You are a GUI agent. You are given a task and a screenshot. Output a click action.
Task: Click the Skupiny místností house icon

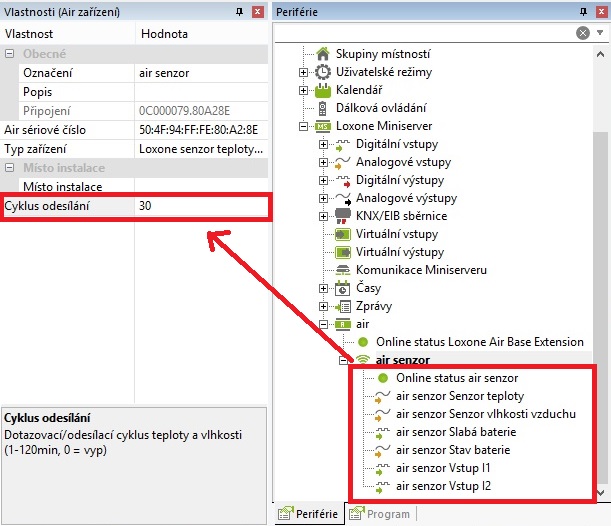coord(323,54)
